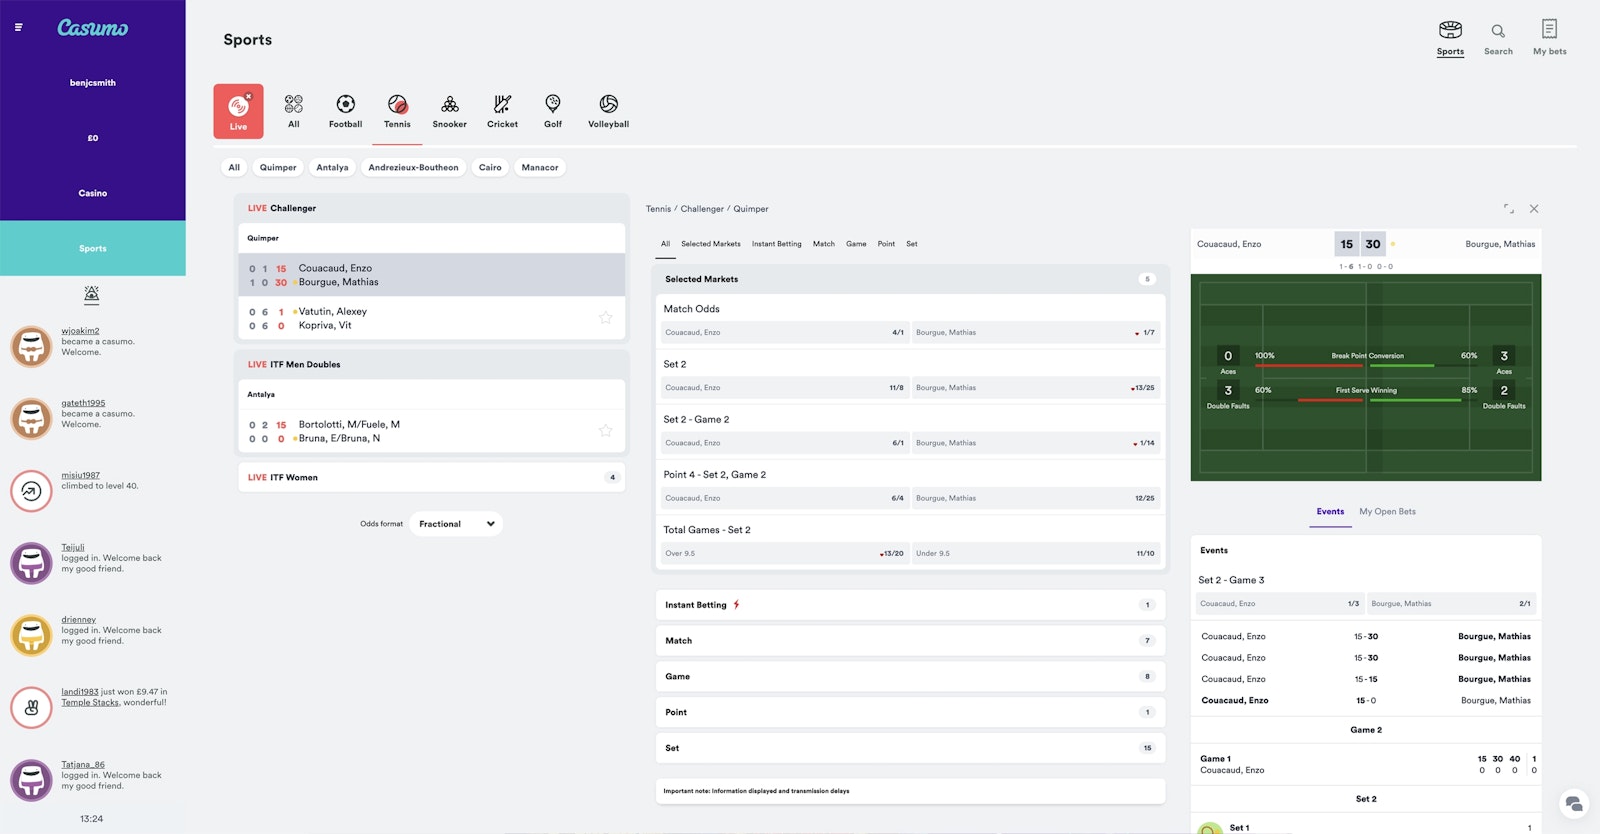Favorite the Bortolotti/Fuele doubles match star
The width and height of the screenshot is (1600, 834).
click(x=605, y=431)
